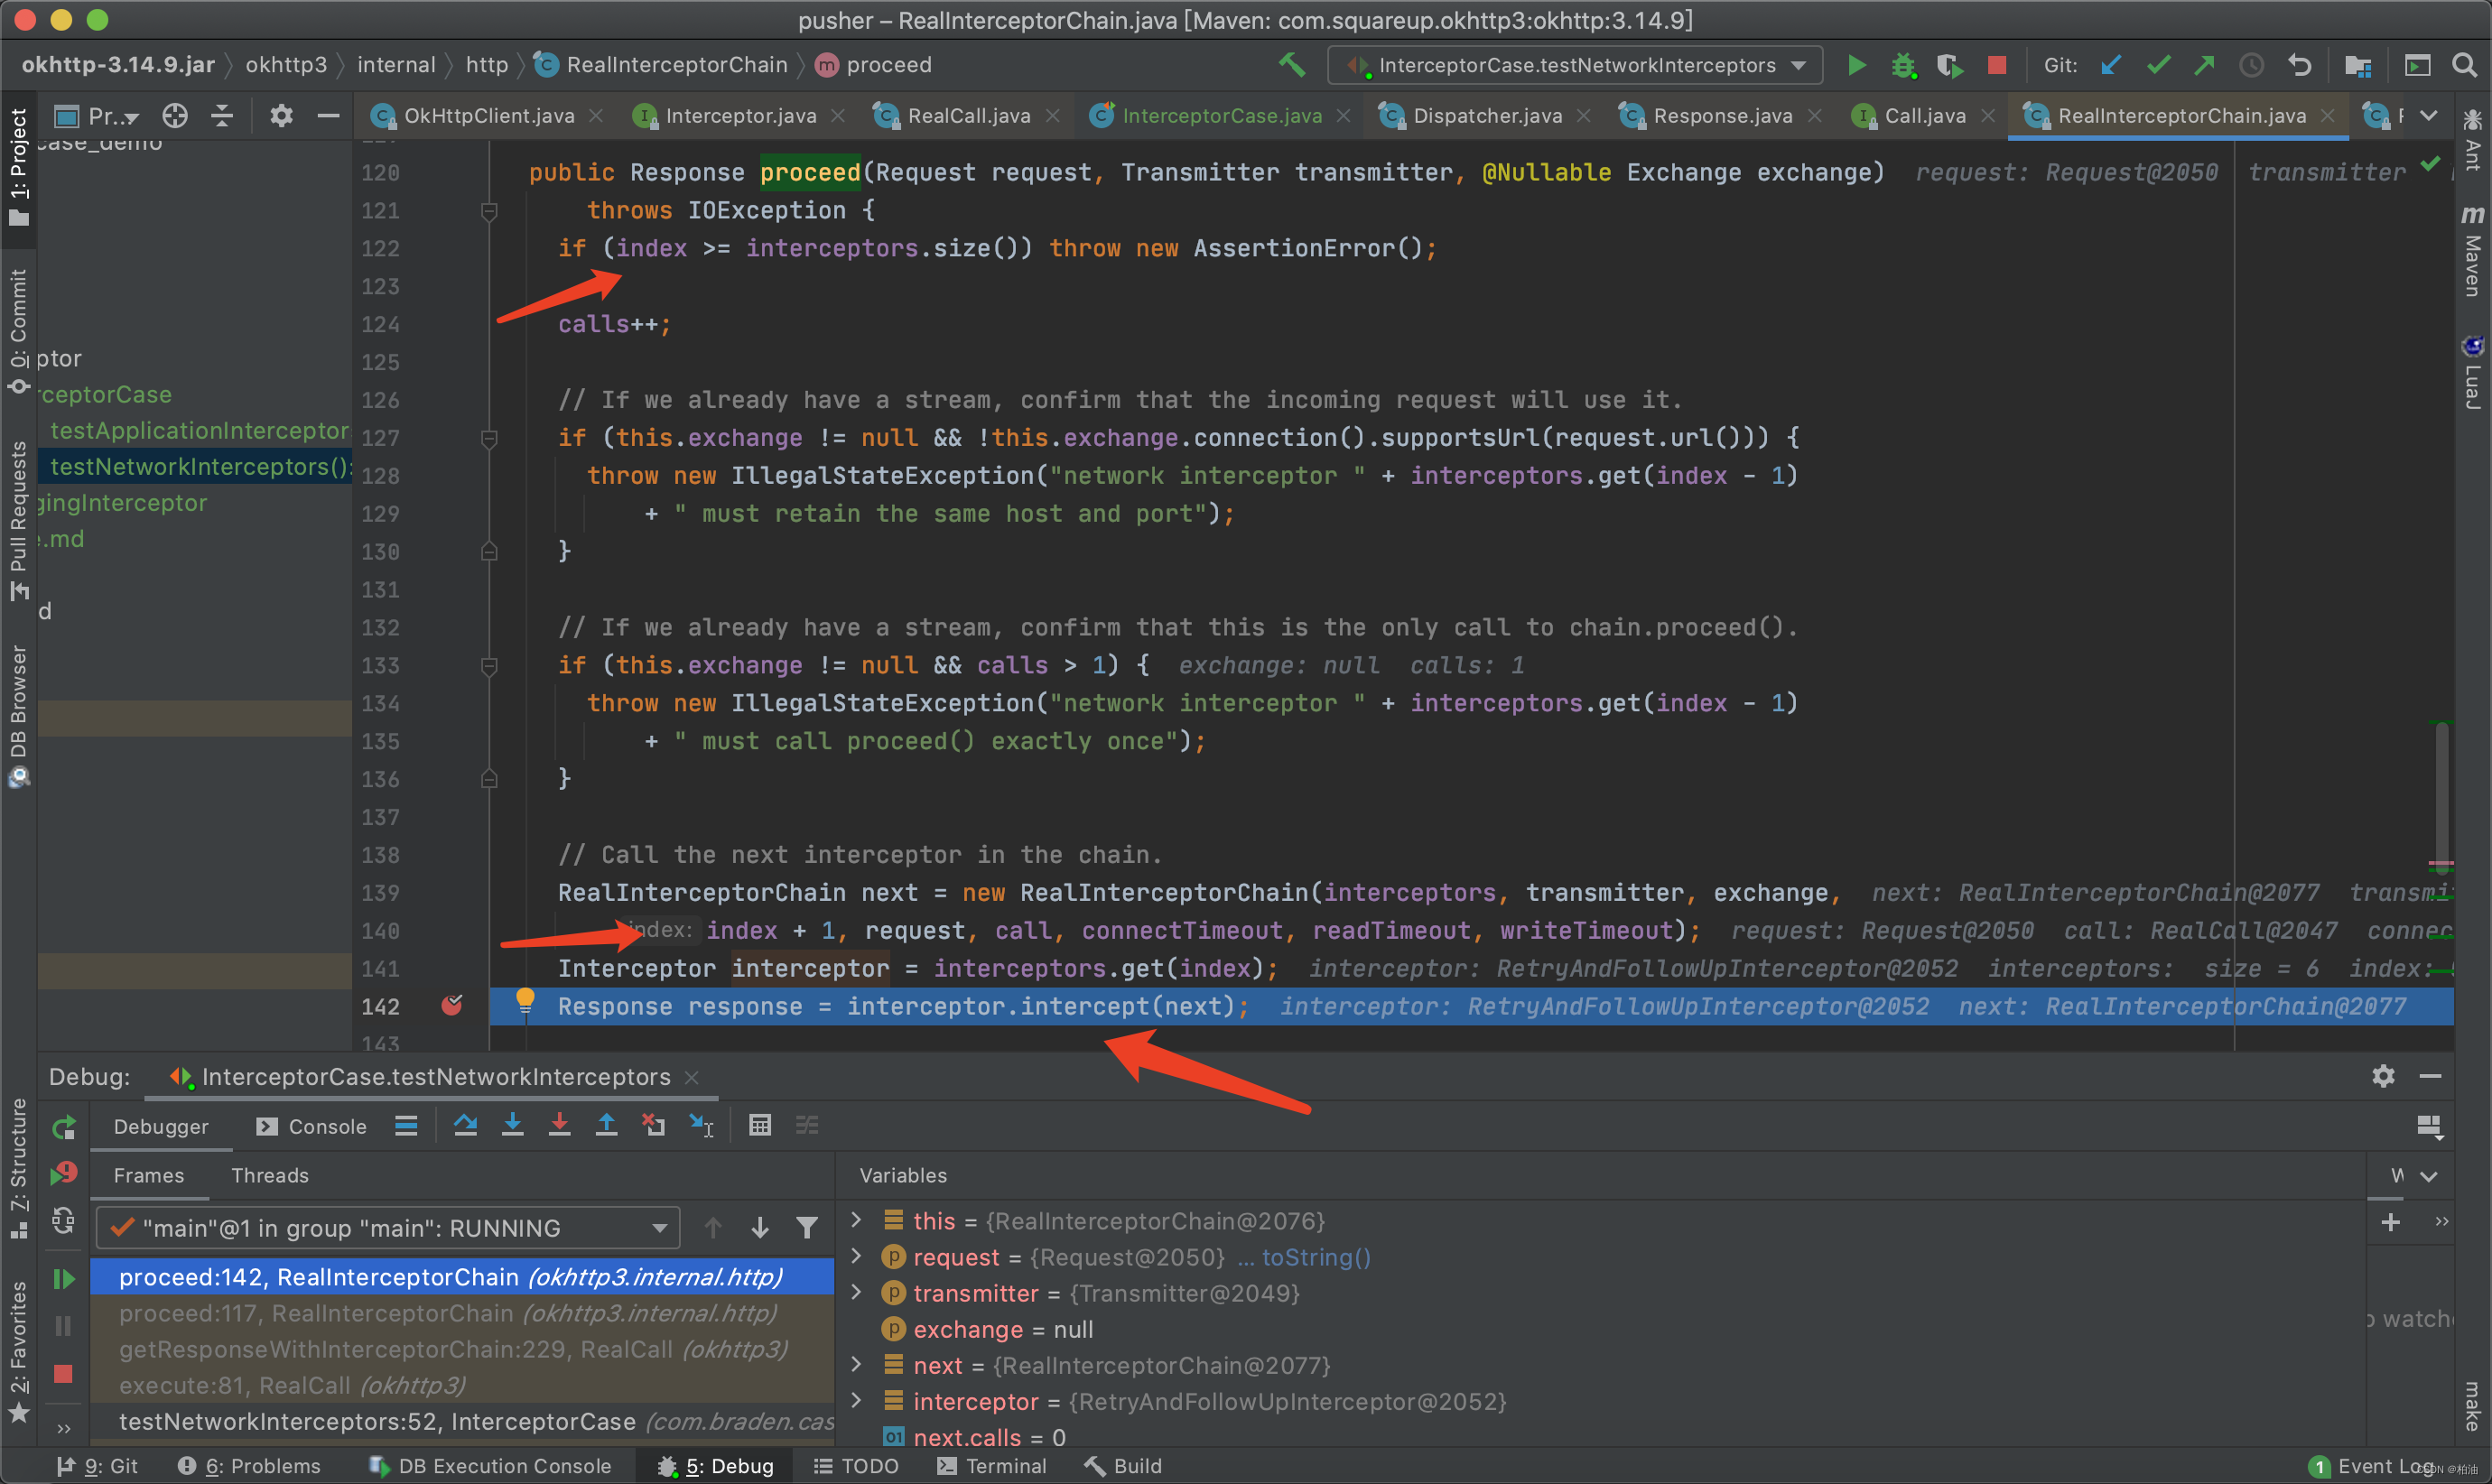Toggle the breakpoint at line 142
This screenshot has height=1484, width=2492.
pyautogui.click(x=452, y=1006)
